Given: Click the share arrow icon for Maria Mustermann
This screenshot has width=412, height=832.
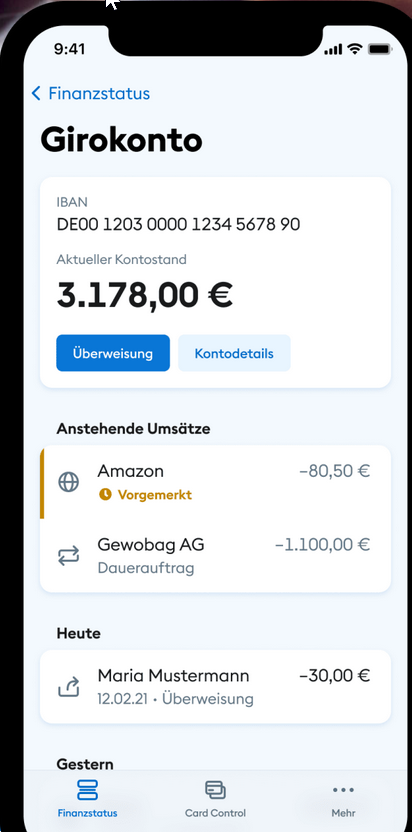Looking at the screenshot, I should (x=68, y=687).
